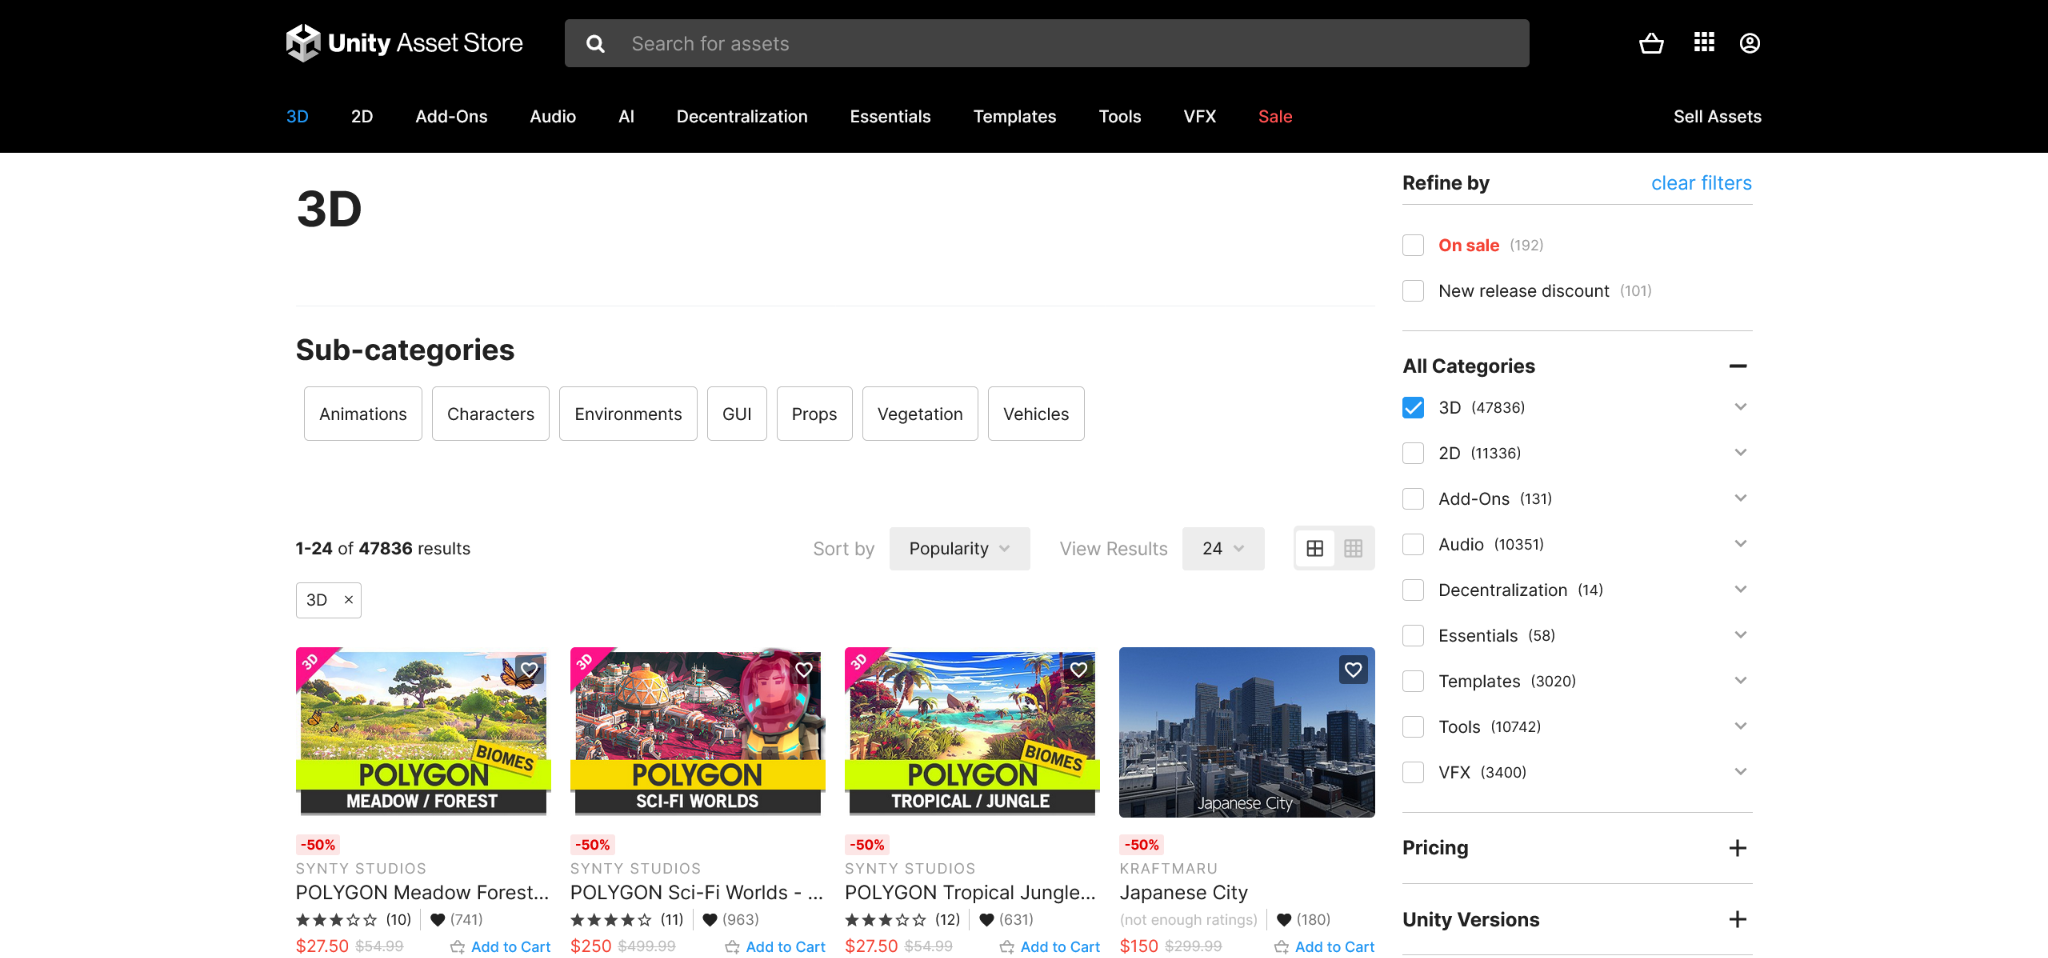Expand VFX category chevron in sidebar

1740,771
